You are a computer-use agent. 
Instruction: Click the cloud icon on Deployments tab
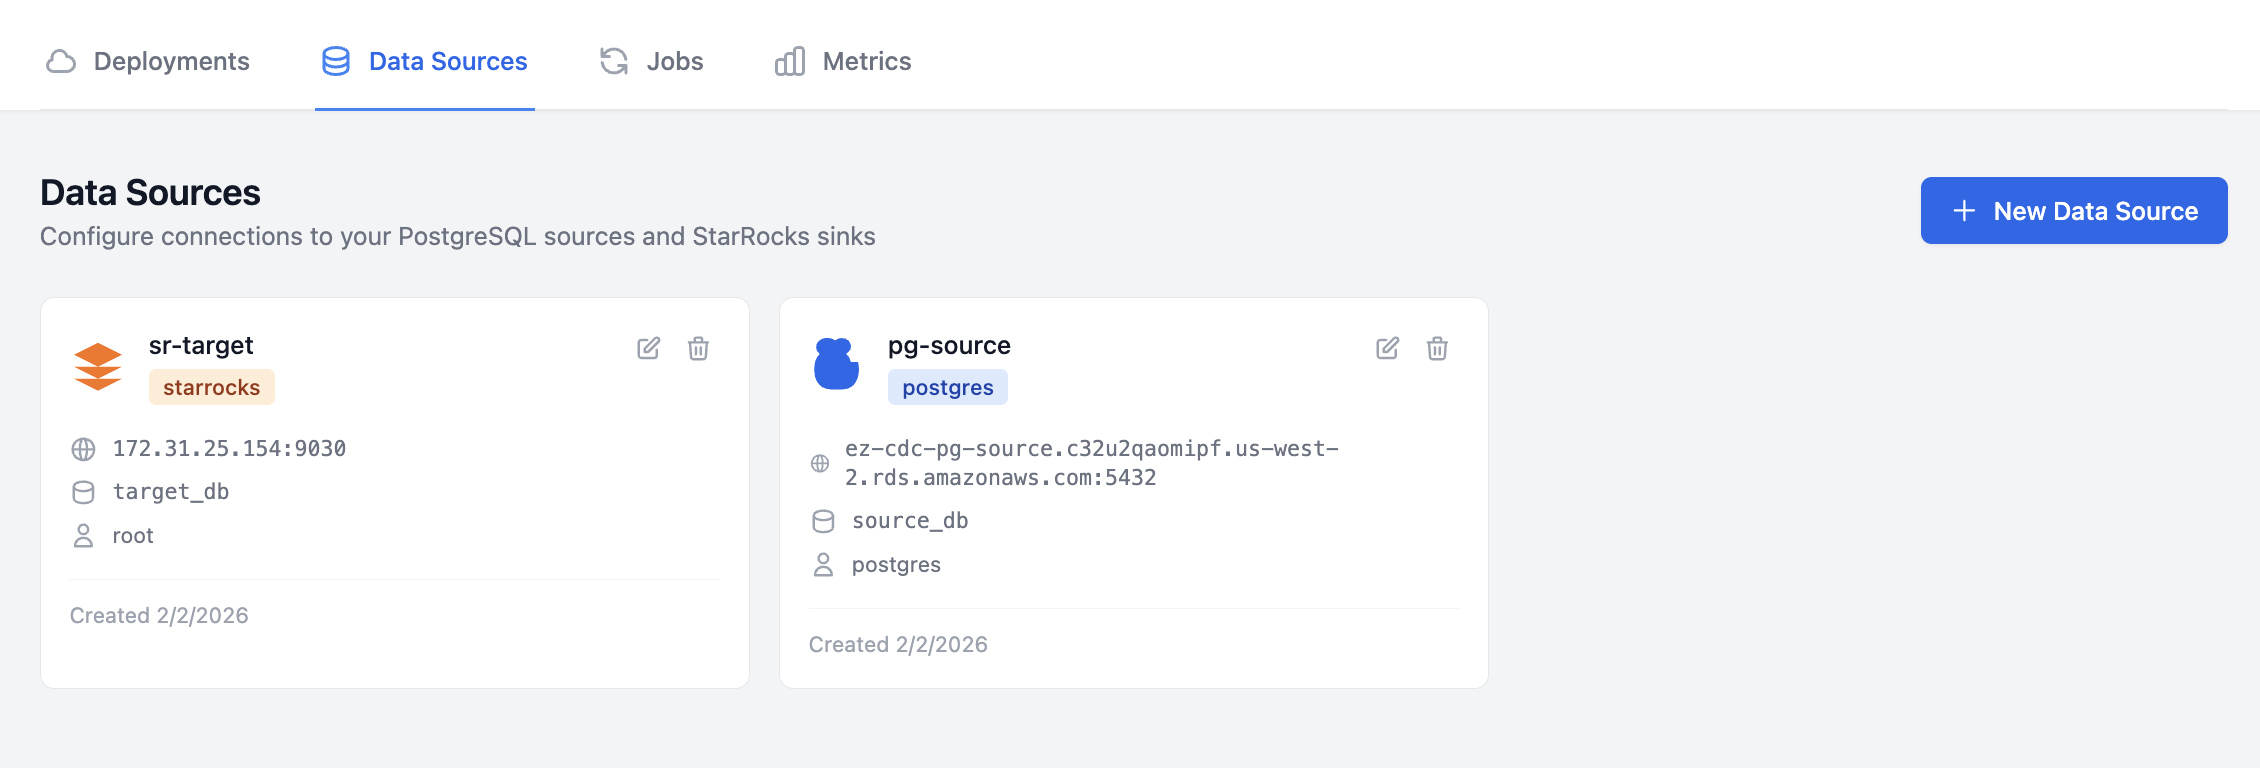[61, 61]
